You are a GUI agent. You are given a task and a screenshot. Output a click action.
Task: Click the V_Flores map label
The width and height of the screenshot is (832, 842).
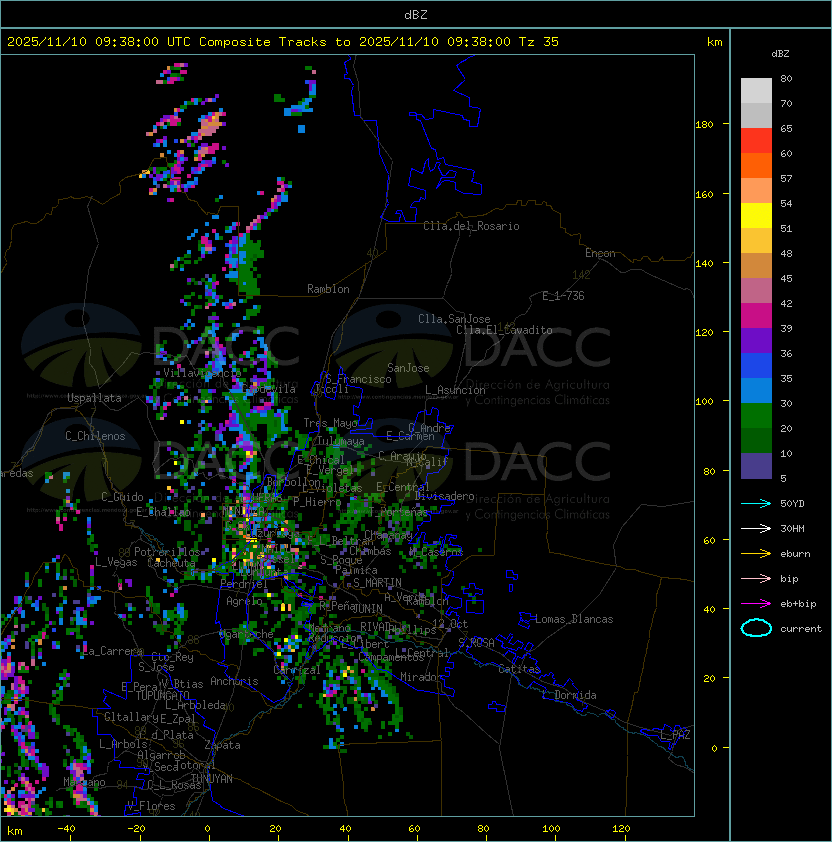pyautogui.click(x=151, y=806)
